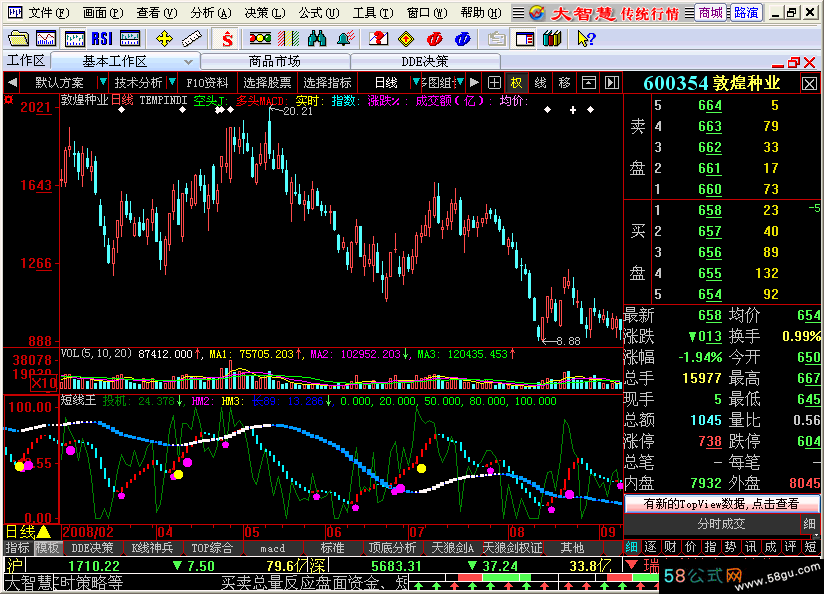Open the alarm bell alert tool
This screenshot has height=594, width=824.
[345, 38]
